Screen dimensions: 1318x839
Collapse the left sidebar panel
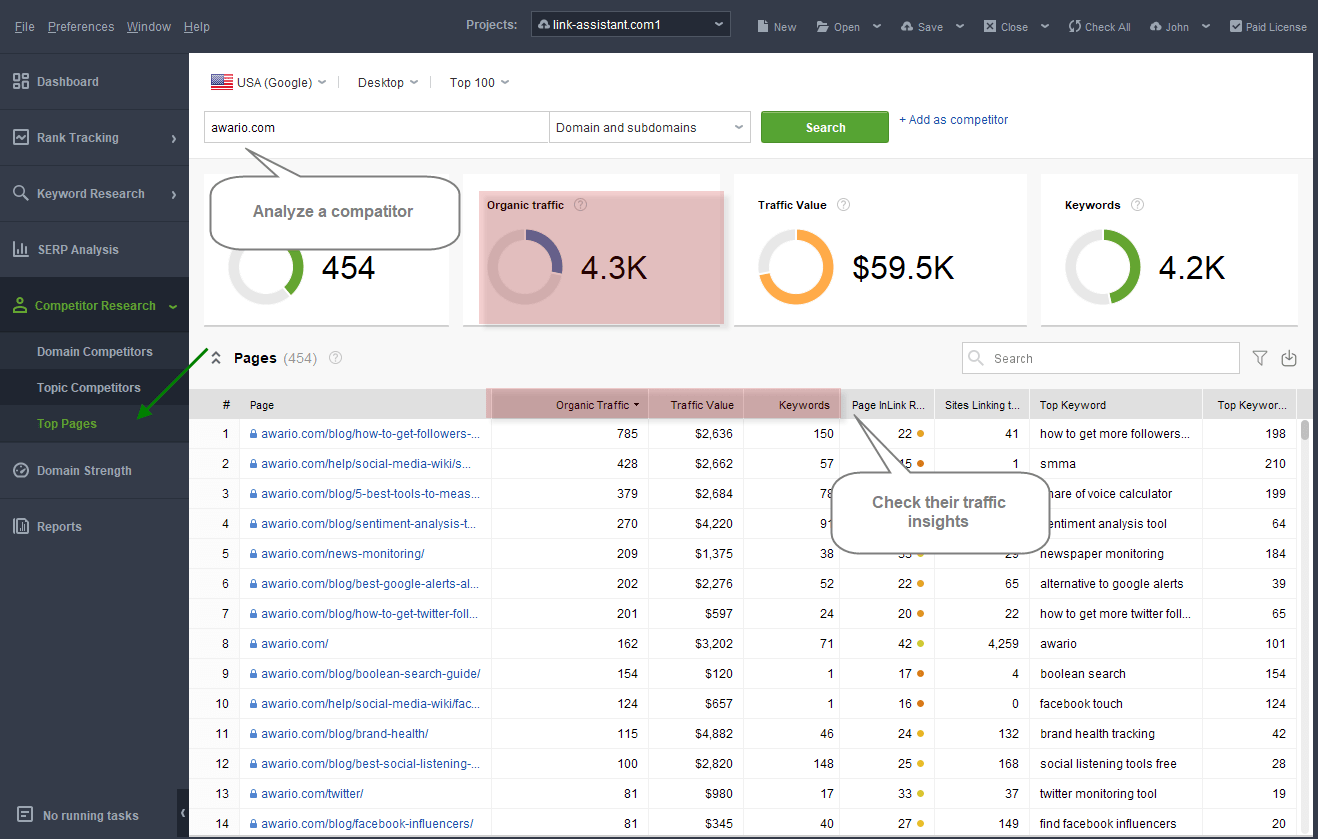click(183, 814)
